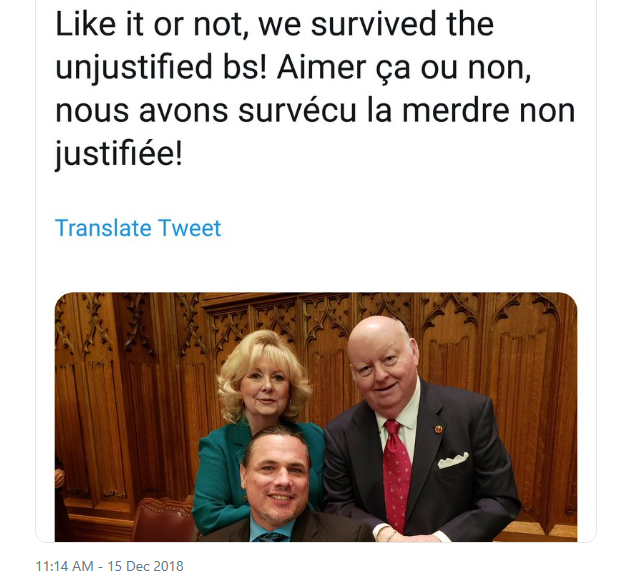
Task: Click the line 'unjustified bs! Aimer ça ou non,'
Action: (293, 67)
